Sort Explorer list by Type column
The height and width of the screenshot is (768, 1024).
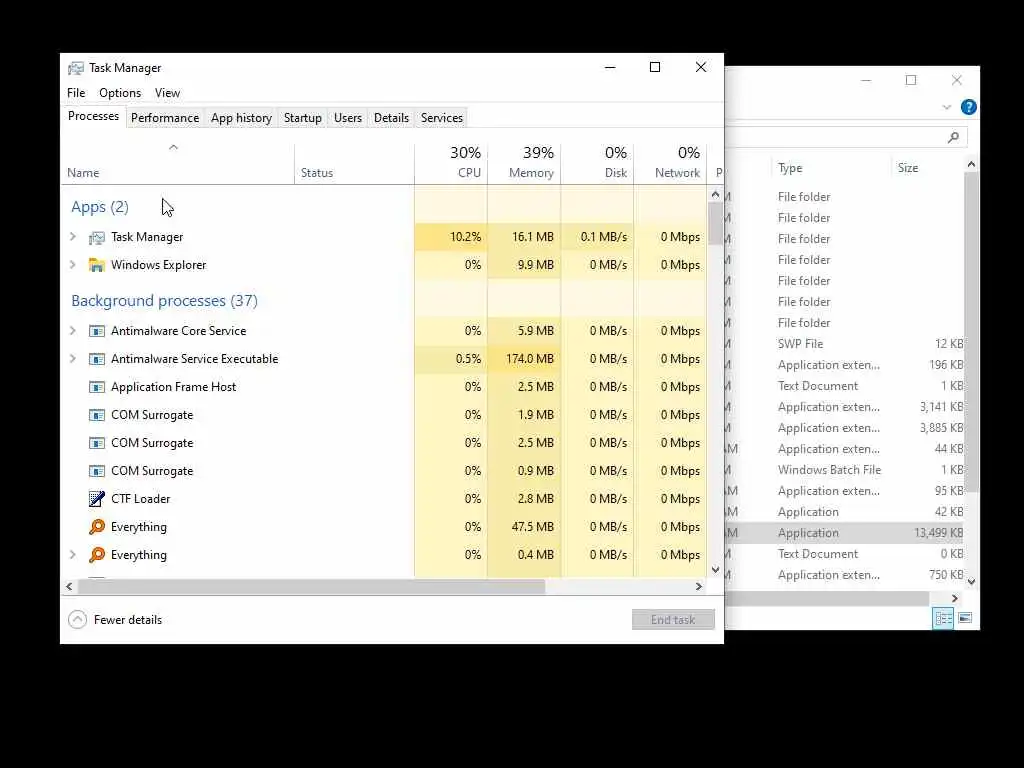[829, 168]
